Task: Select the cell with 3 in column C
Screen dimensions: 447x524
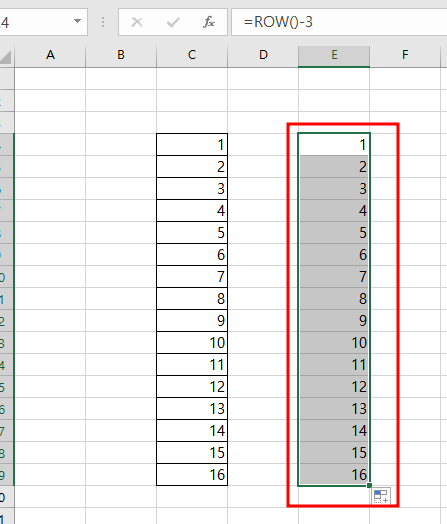Action: [192, 188]
